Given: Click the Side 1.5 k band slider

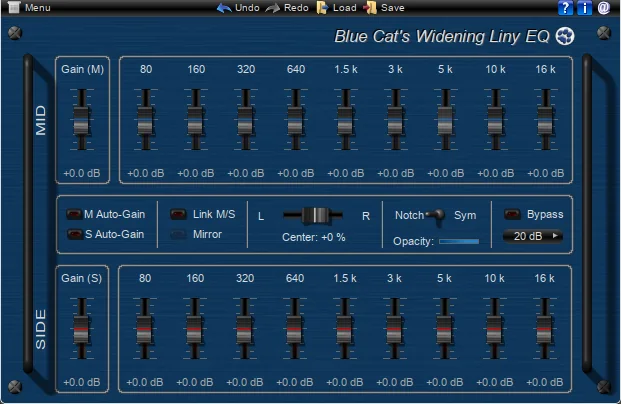Looking at the screenshot, I should 344,329.
